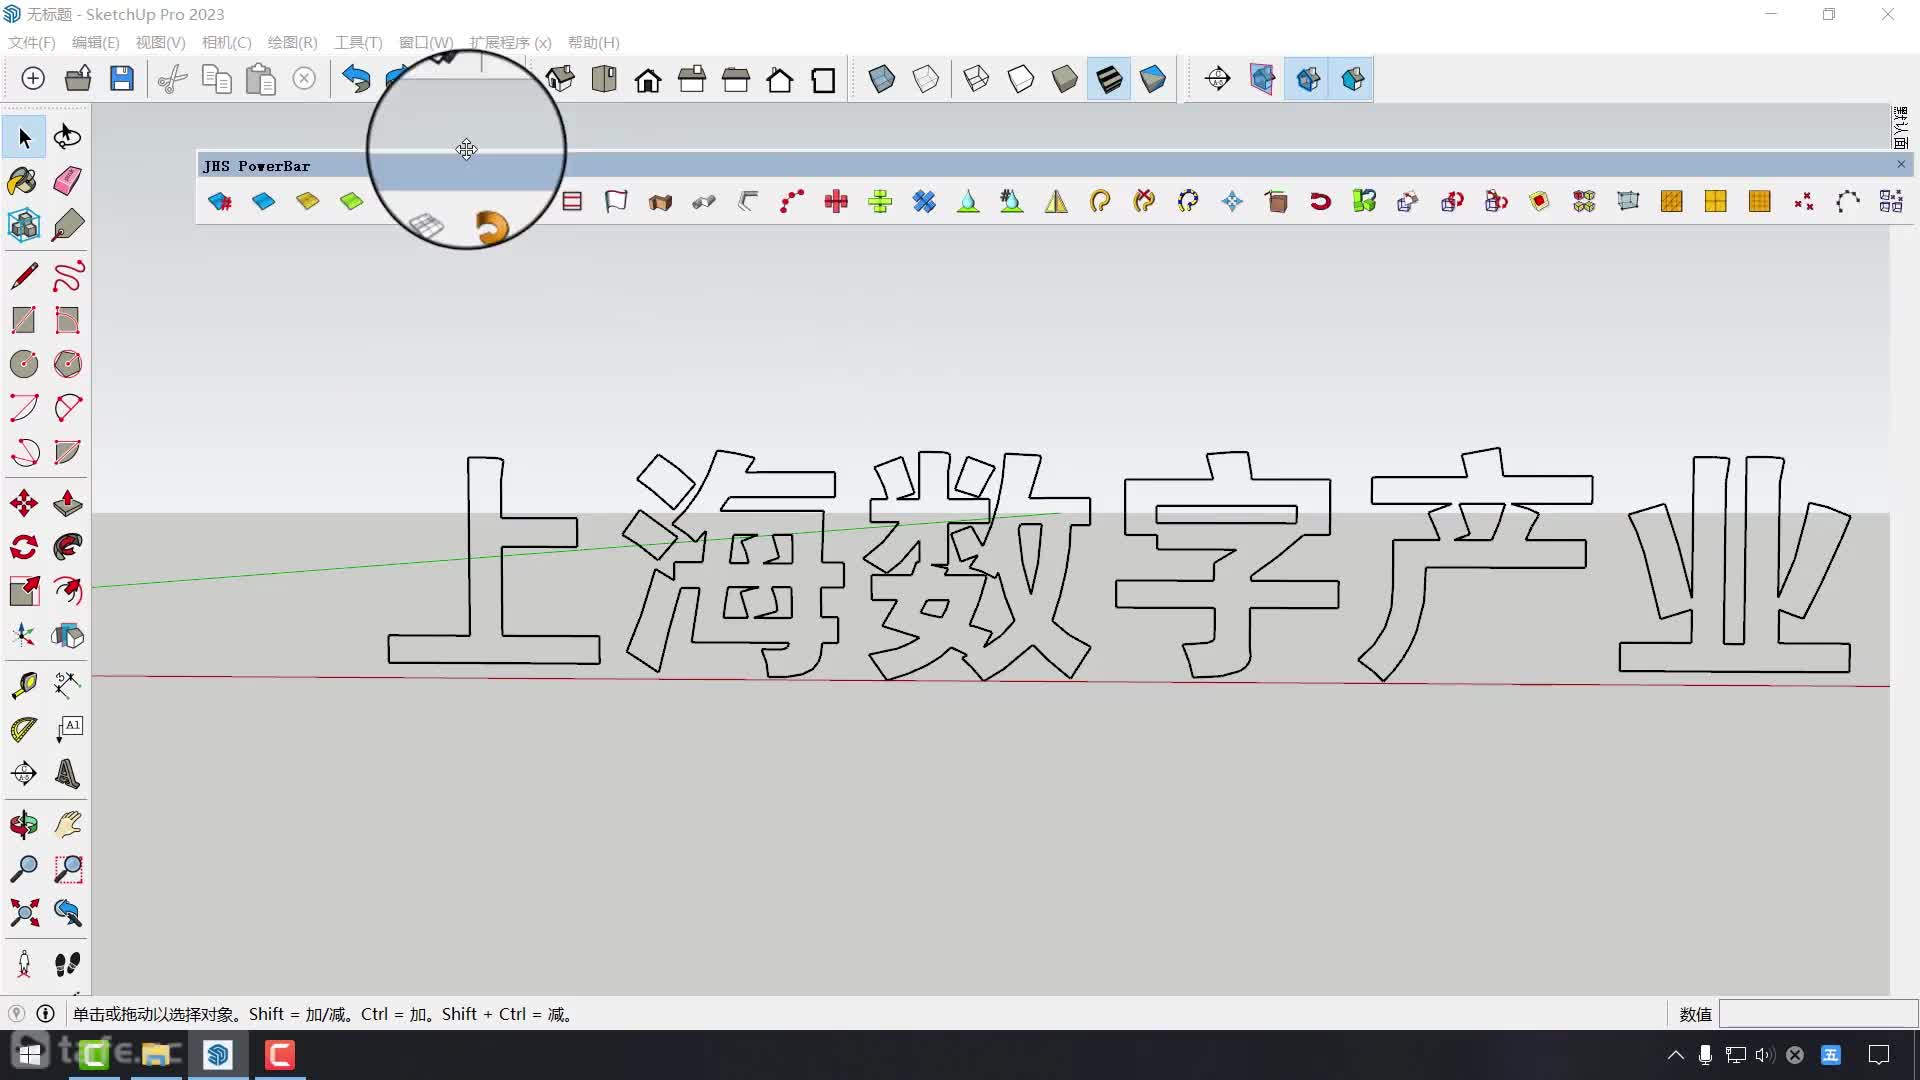Switch to Iso view icon
Viewport: 1920px width, 1080px height.
[560, 79]
